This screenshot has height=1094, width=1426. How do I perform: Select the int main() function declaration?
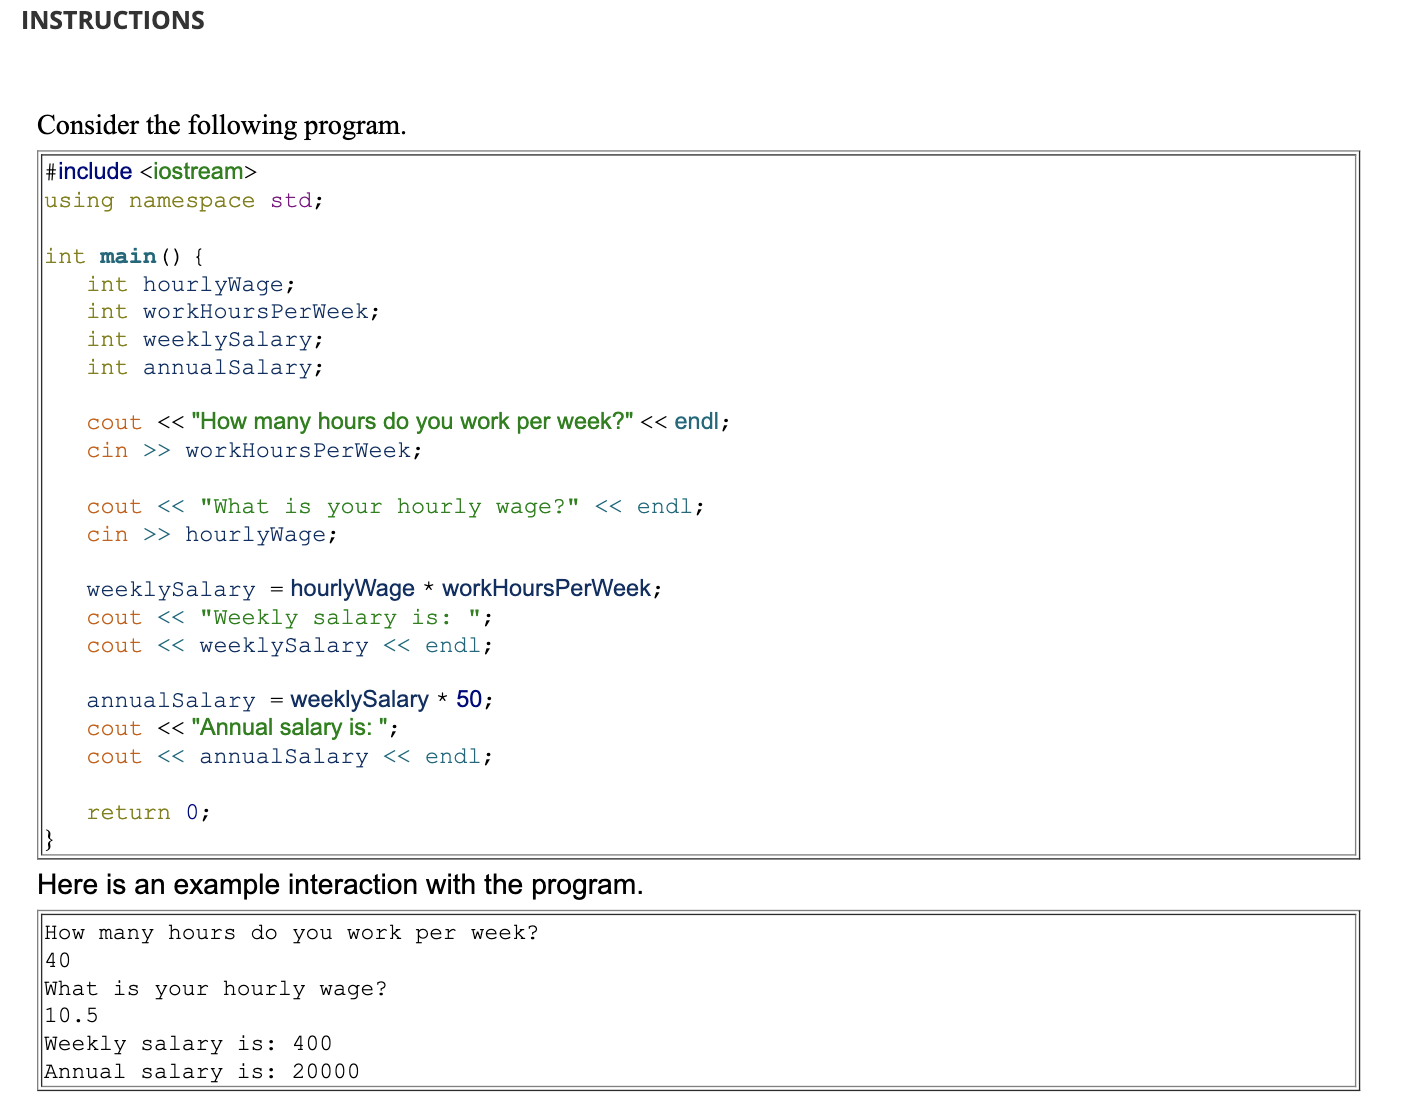[122, 256]
